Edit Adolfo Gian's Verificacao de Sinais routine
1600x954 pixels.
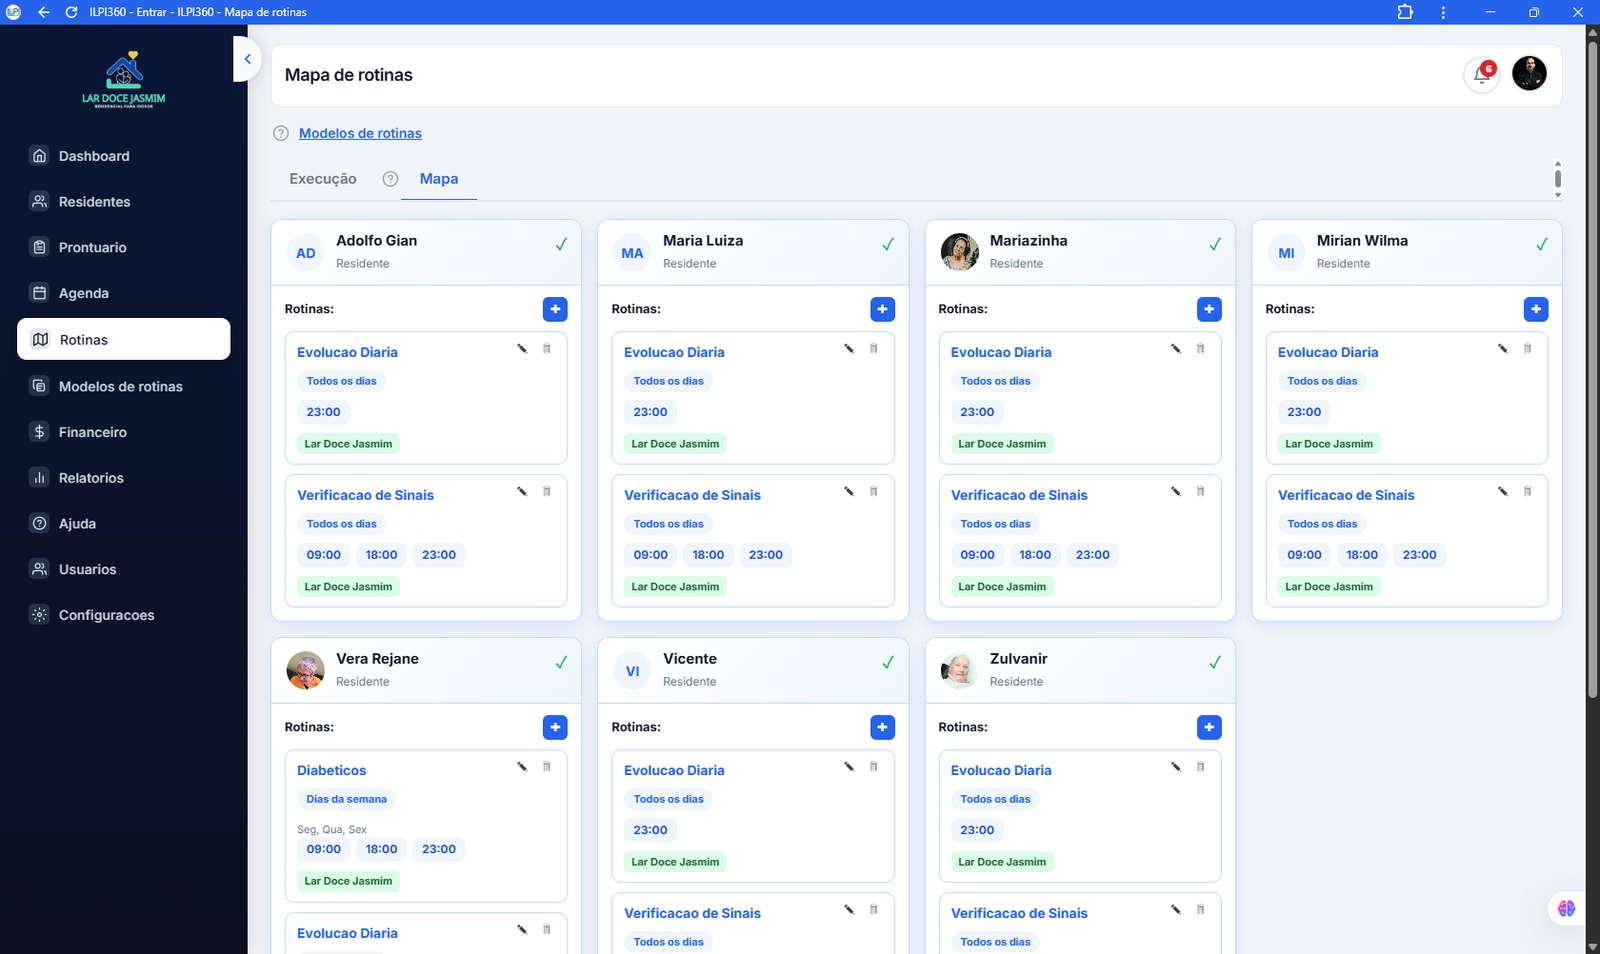coord(522,492)
